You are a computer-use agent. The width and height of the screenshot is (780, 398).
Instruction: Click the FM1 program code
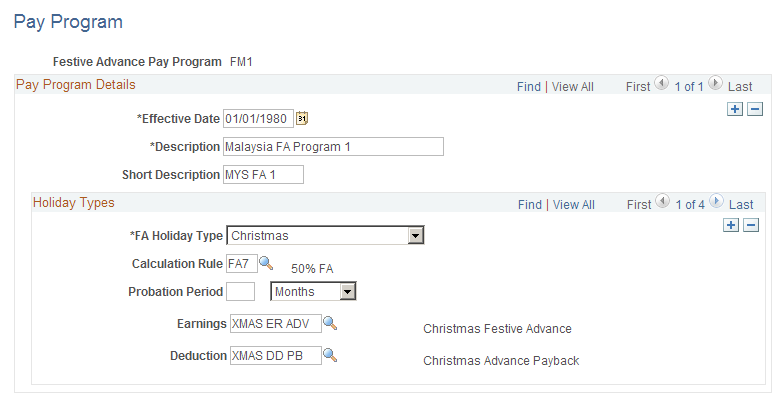(x=241, y=62)
